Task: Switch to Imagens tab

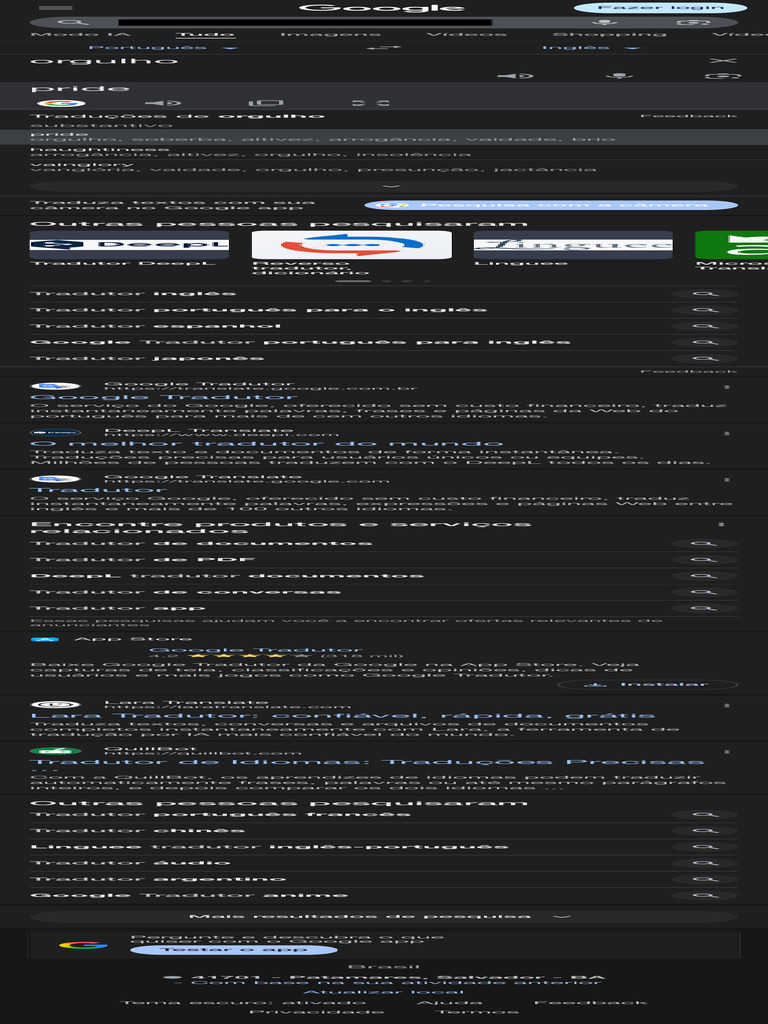Action: (330, 34)
